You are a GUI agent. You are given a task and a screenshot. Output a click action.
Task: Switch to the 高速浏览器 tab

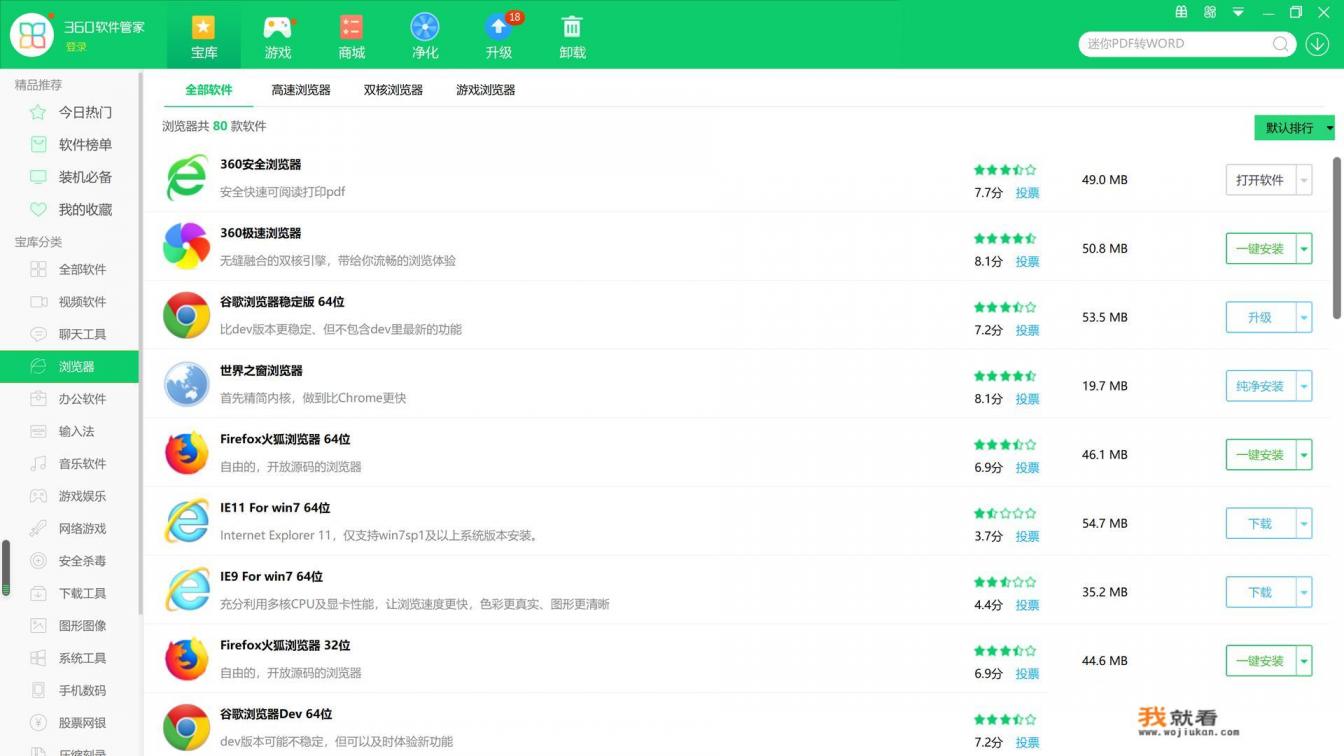click(x=301, y=89)
